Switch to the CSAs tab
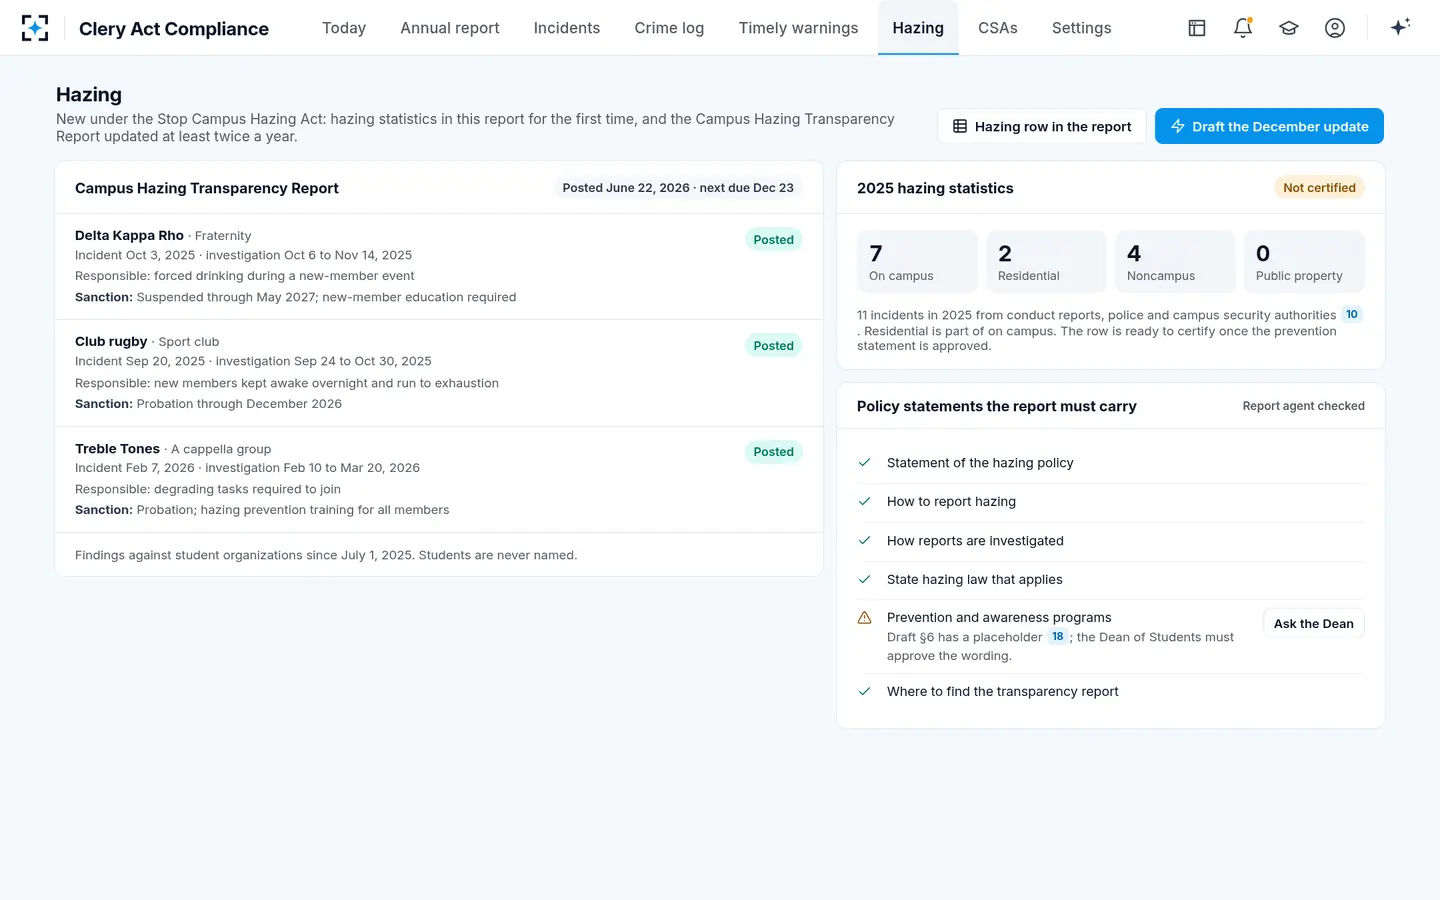1440x900 pixels. pos(998,28)
